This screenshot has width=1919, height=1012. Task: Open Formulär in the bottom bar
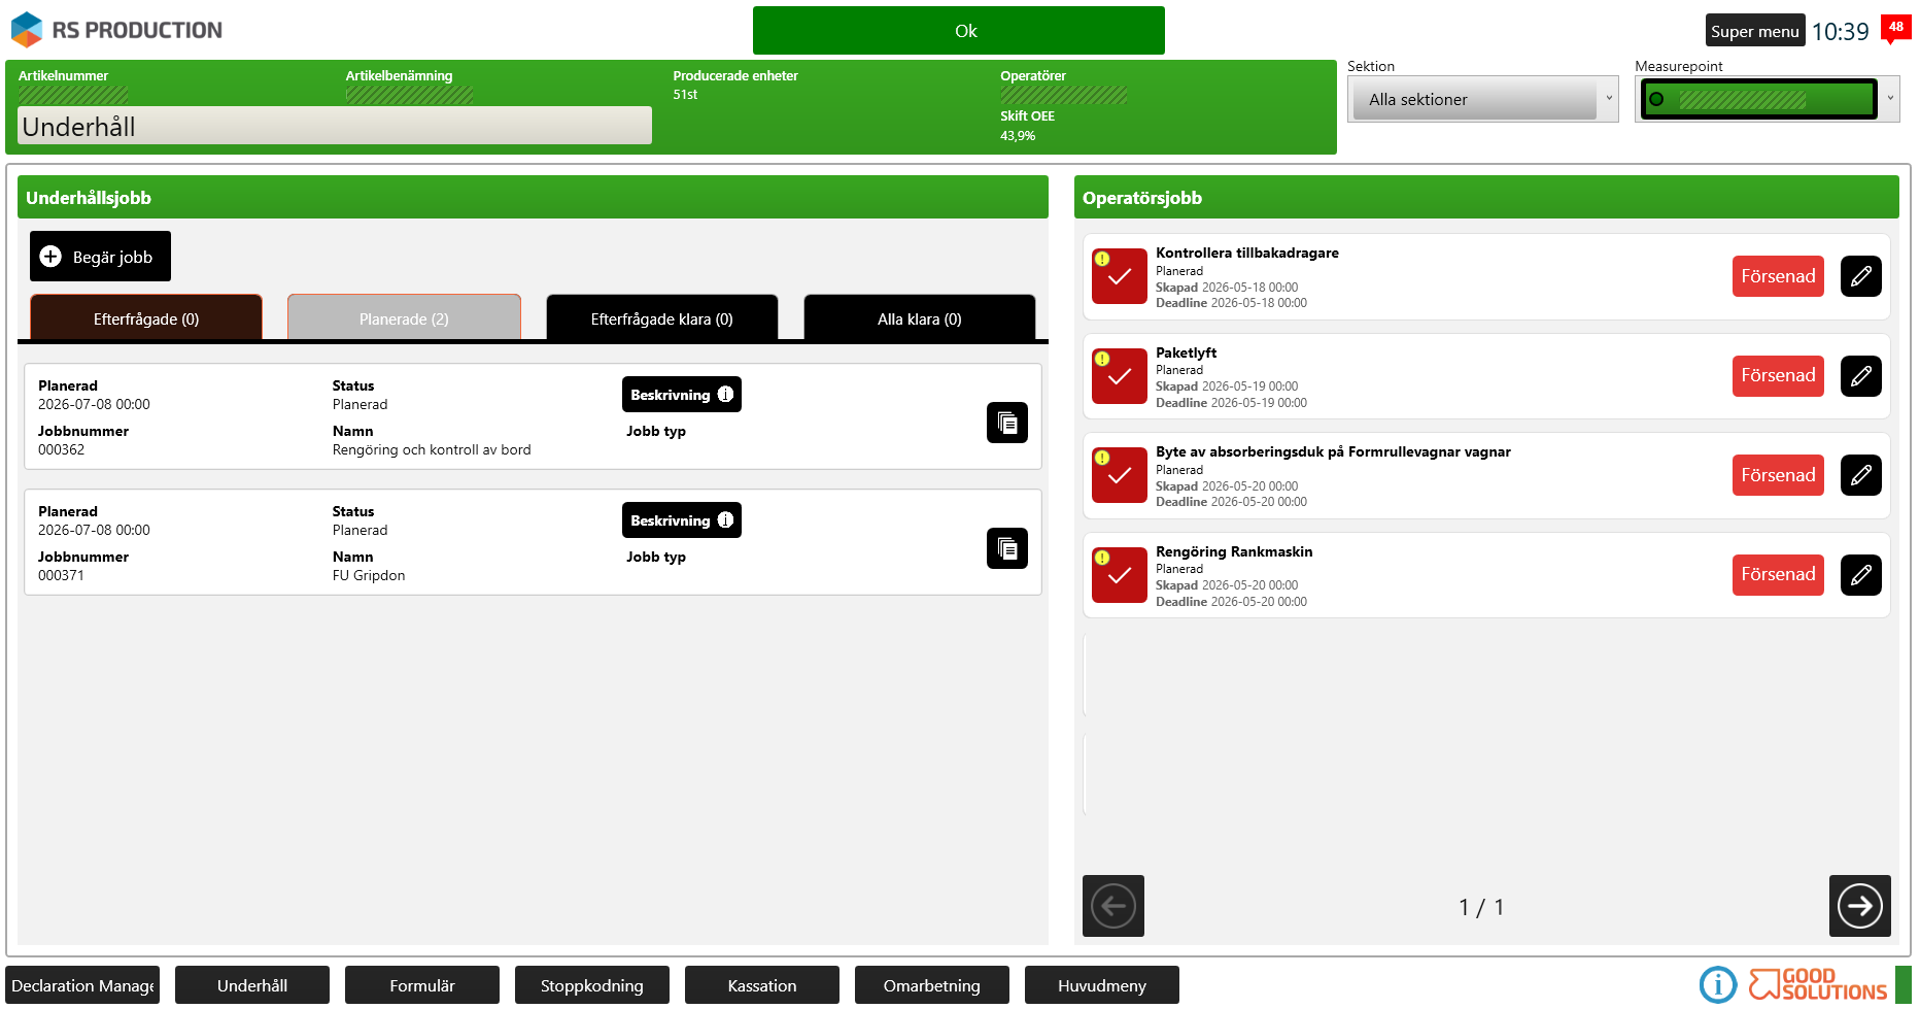click(422, 985)
